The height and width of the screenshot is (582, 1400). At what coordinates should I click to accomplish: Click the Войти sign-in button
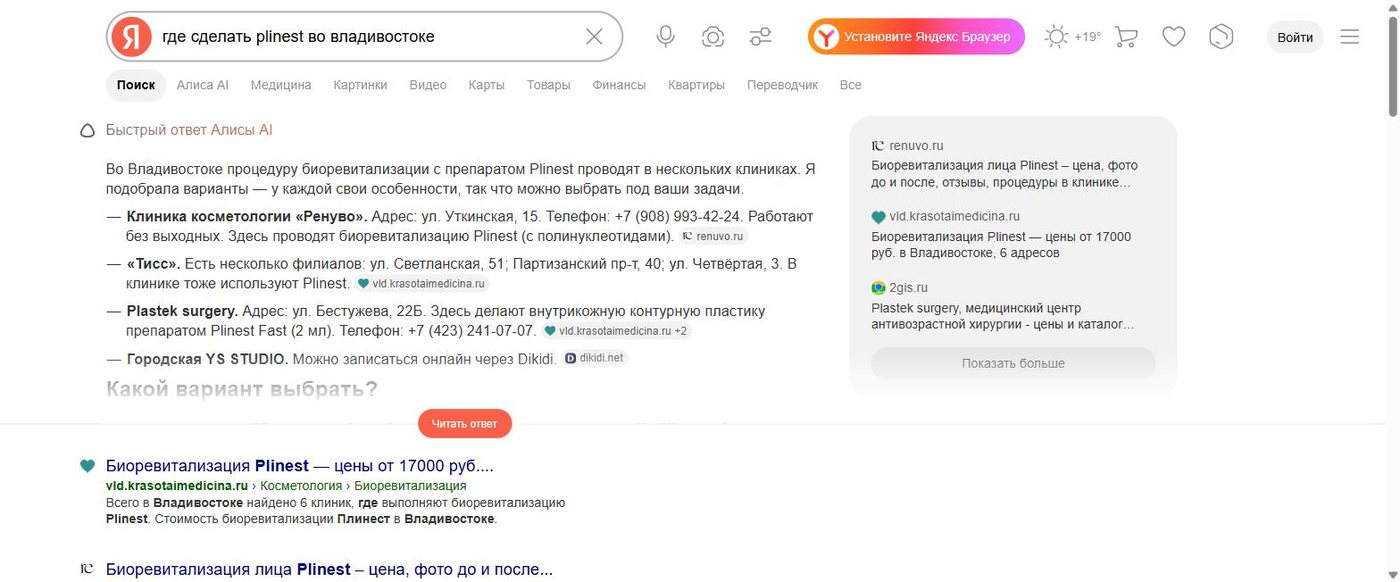(x=1295, y=37)
